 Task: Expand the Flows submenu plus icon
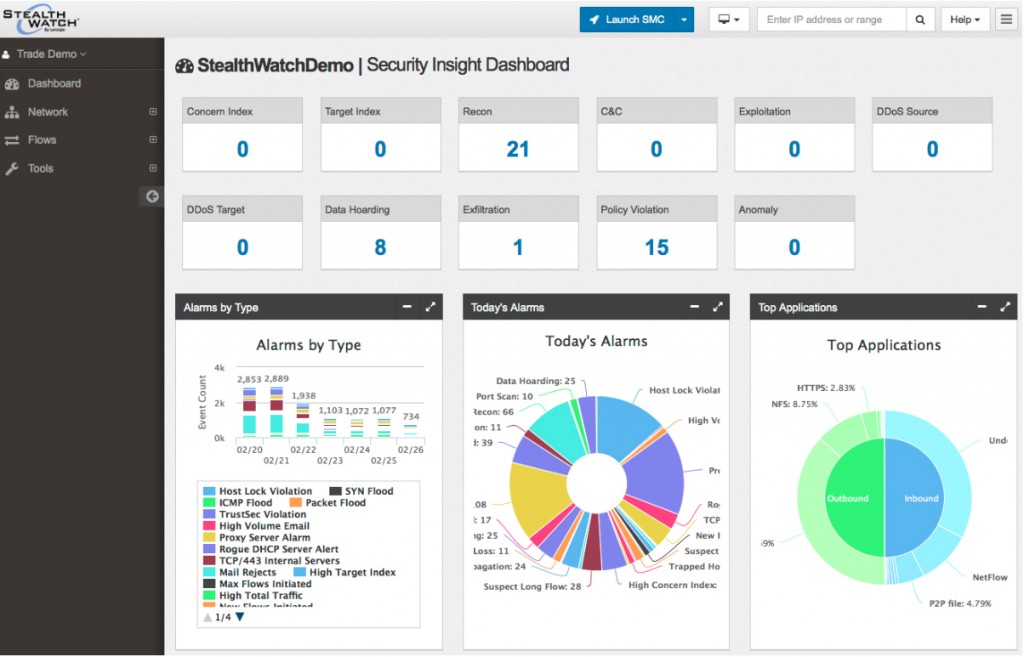(153, 140)
